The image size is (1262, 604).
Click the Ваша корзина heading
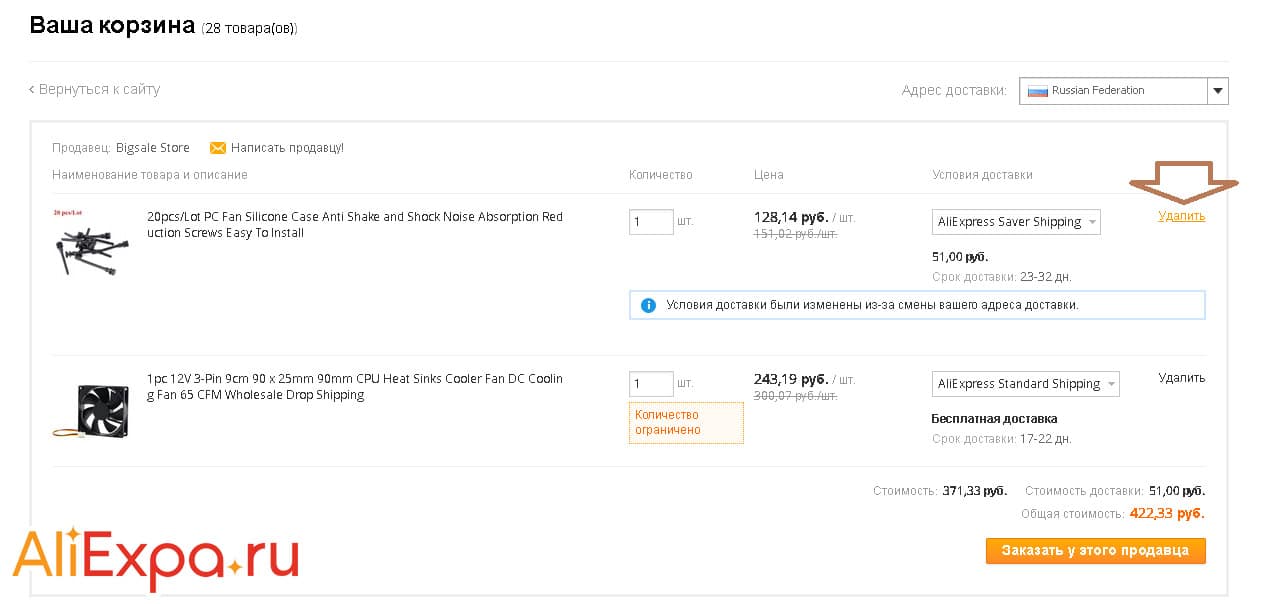coord(112,25)
